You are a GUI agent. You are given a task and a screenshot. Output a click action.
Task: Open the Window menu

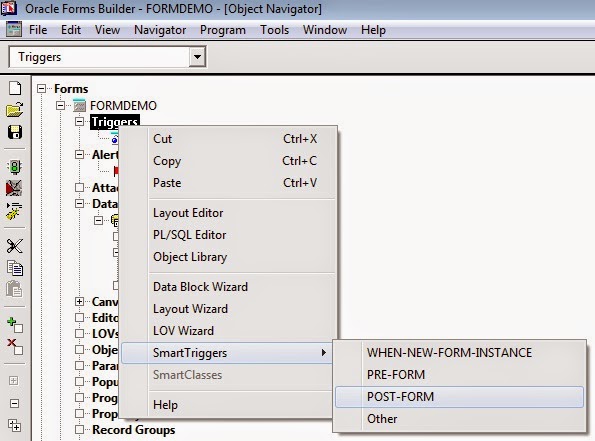tap(325, 30)
